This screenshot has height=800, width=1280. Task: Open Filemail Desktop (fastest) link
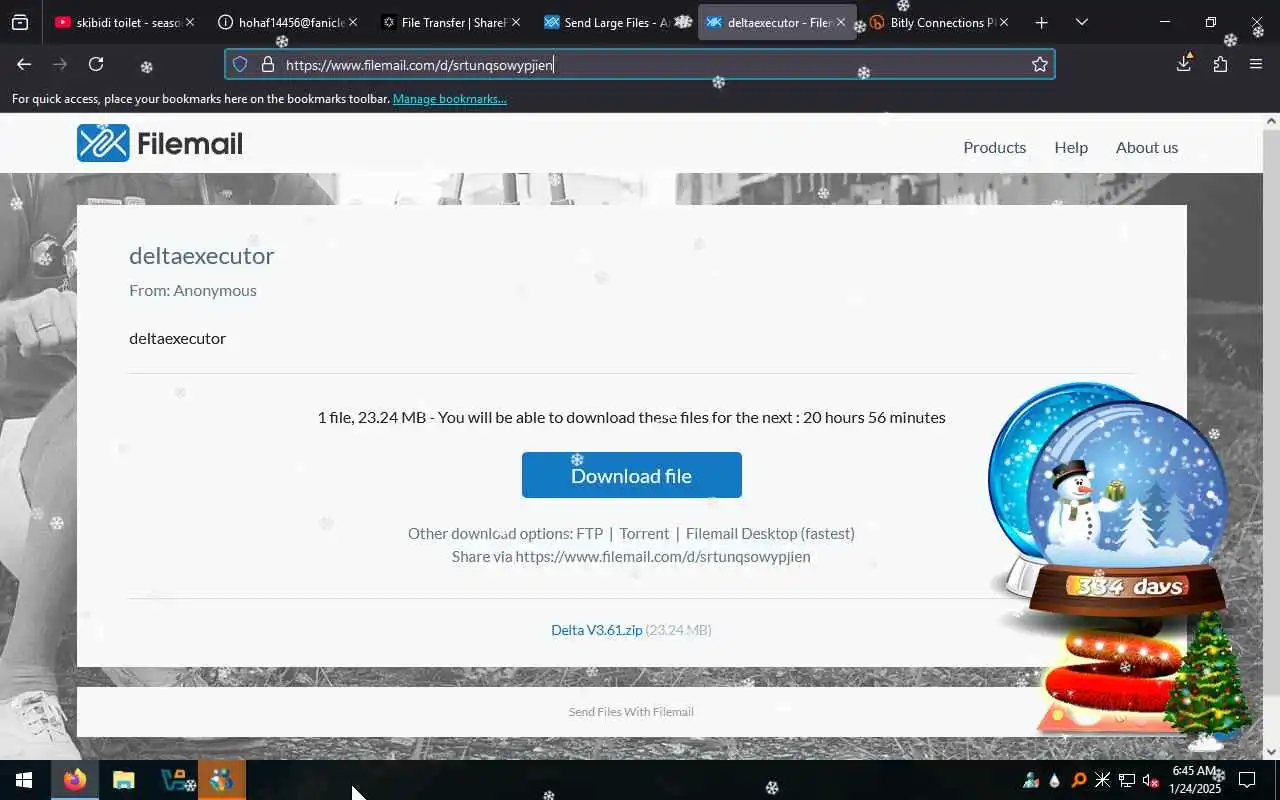pyautogui.click(x=770, y=533)
